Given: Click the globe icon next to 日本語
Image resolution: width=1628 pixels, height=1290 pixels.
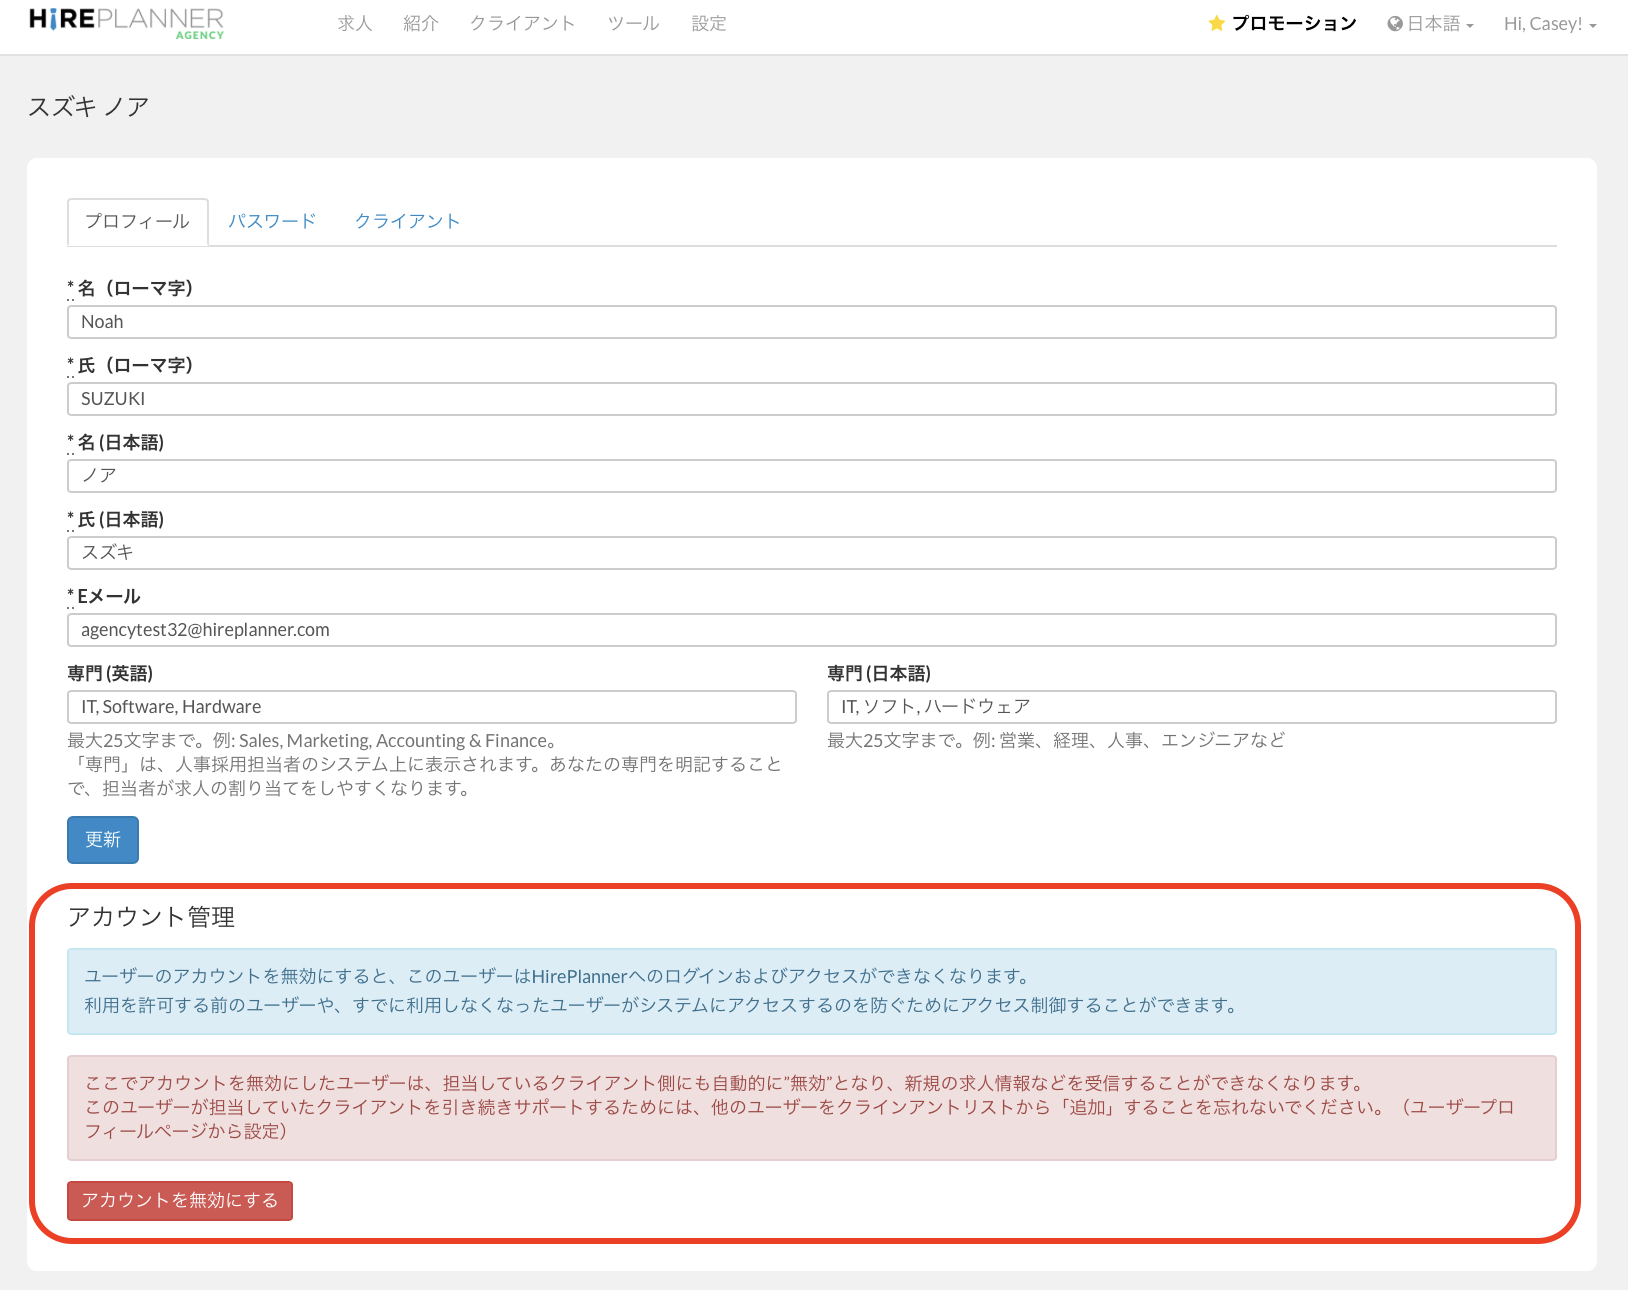Looking at the screenshot, I should [1394, 24].
